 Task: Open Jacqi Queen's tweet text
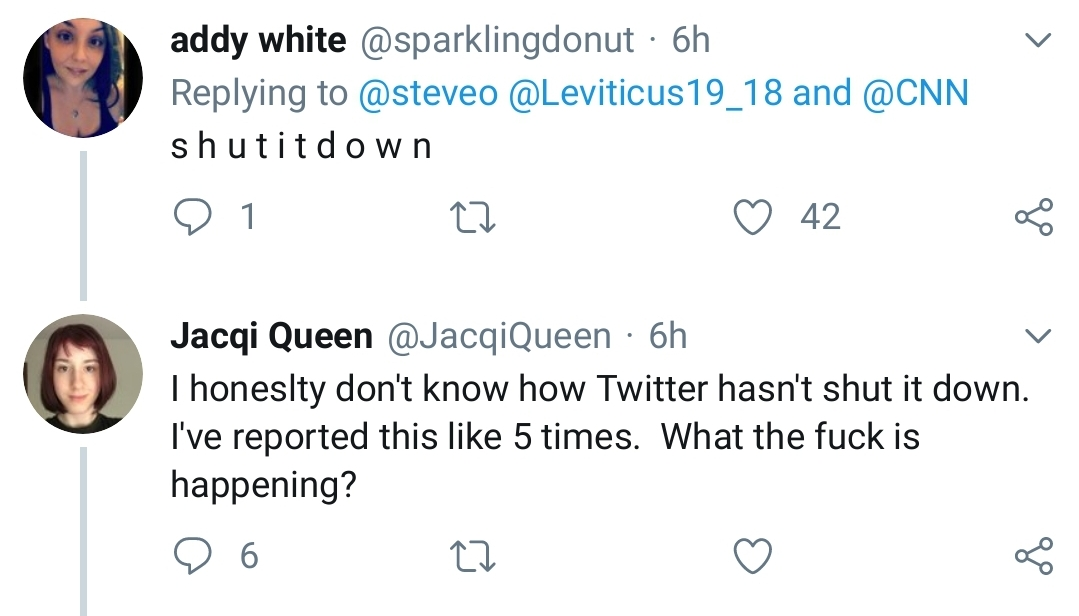click(x=598, y=436)
